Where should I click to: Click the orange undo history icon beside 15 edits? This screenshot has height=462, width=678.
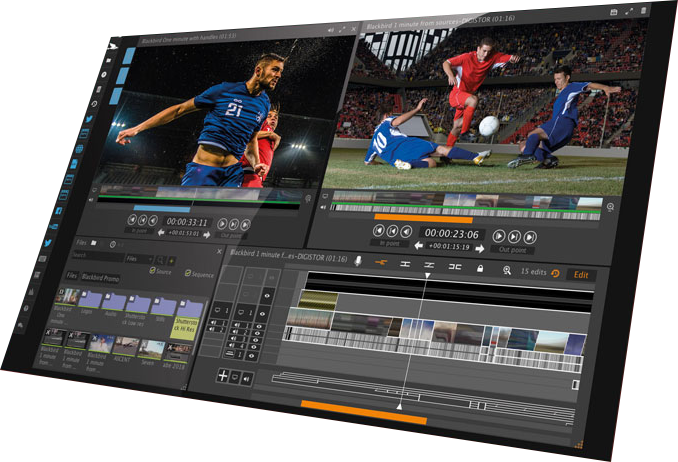pos(556,273)
